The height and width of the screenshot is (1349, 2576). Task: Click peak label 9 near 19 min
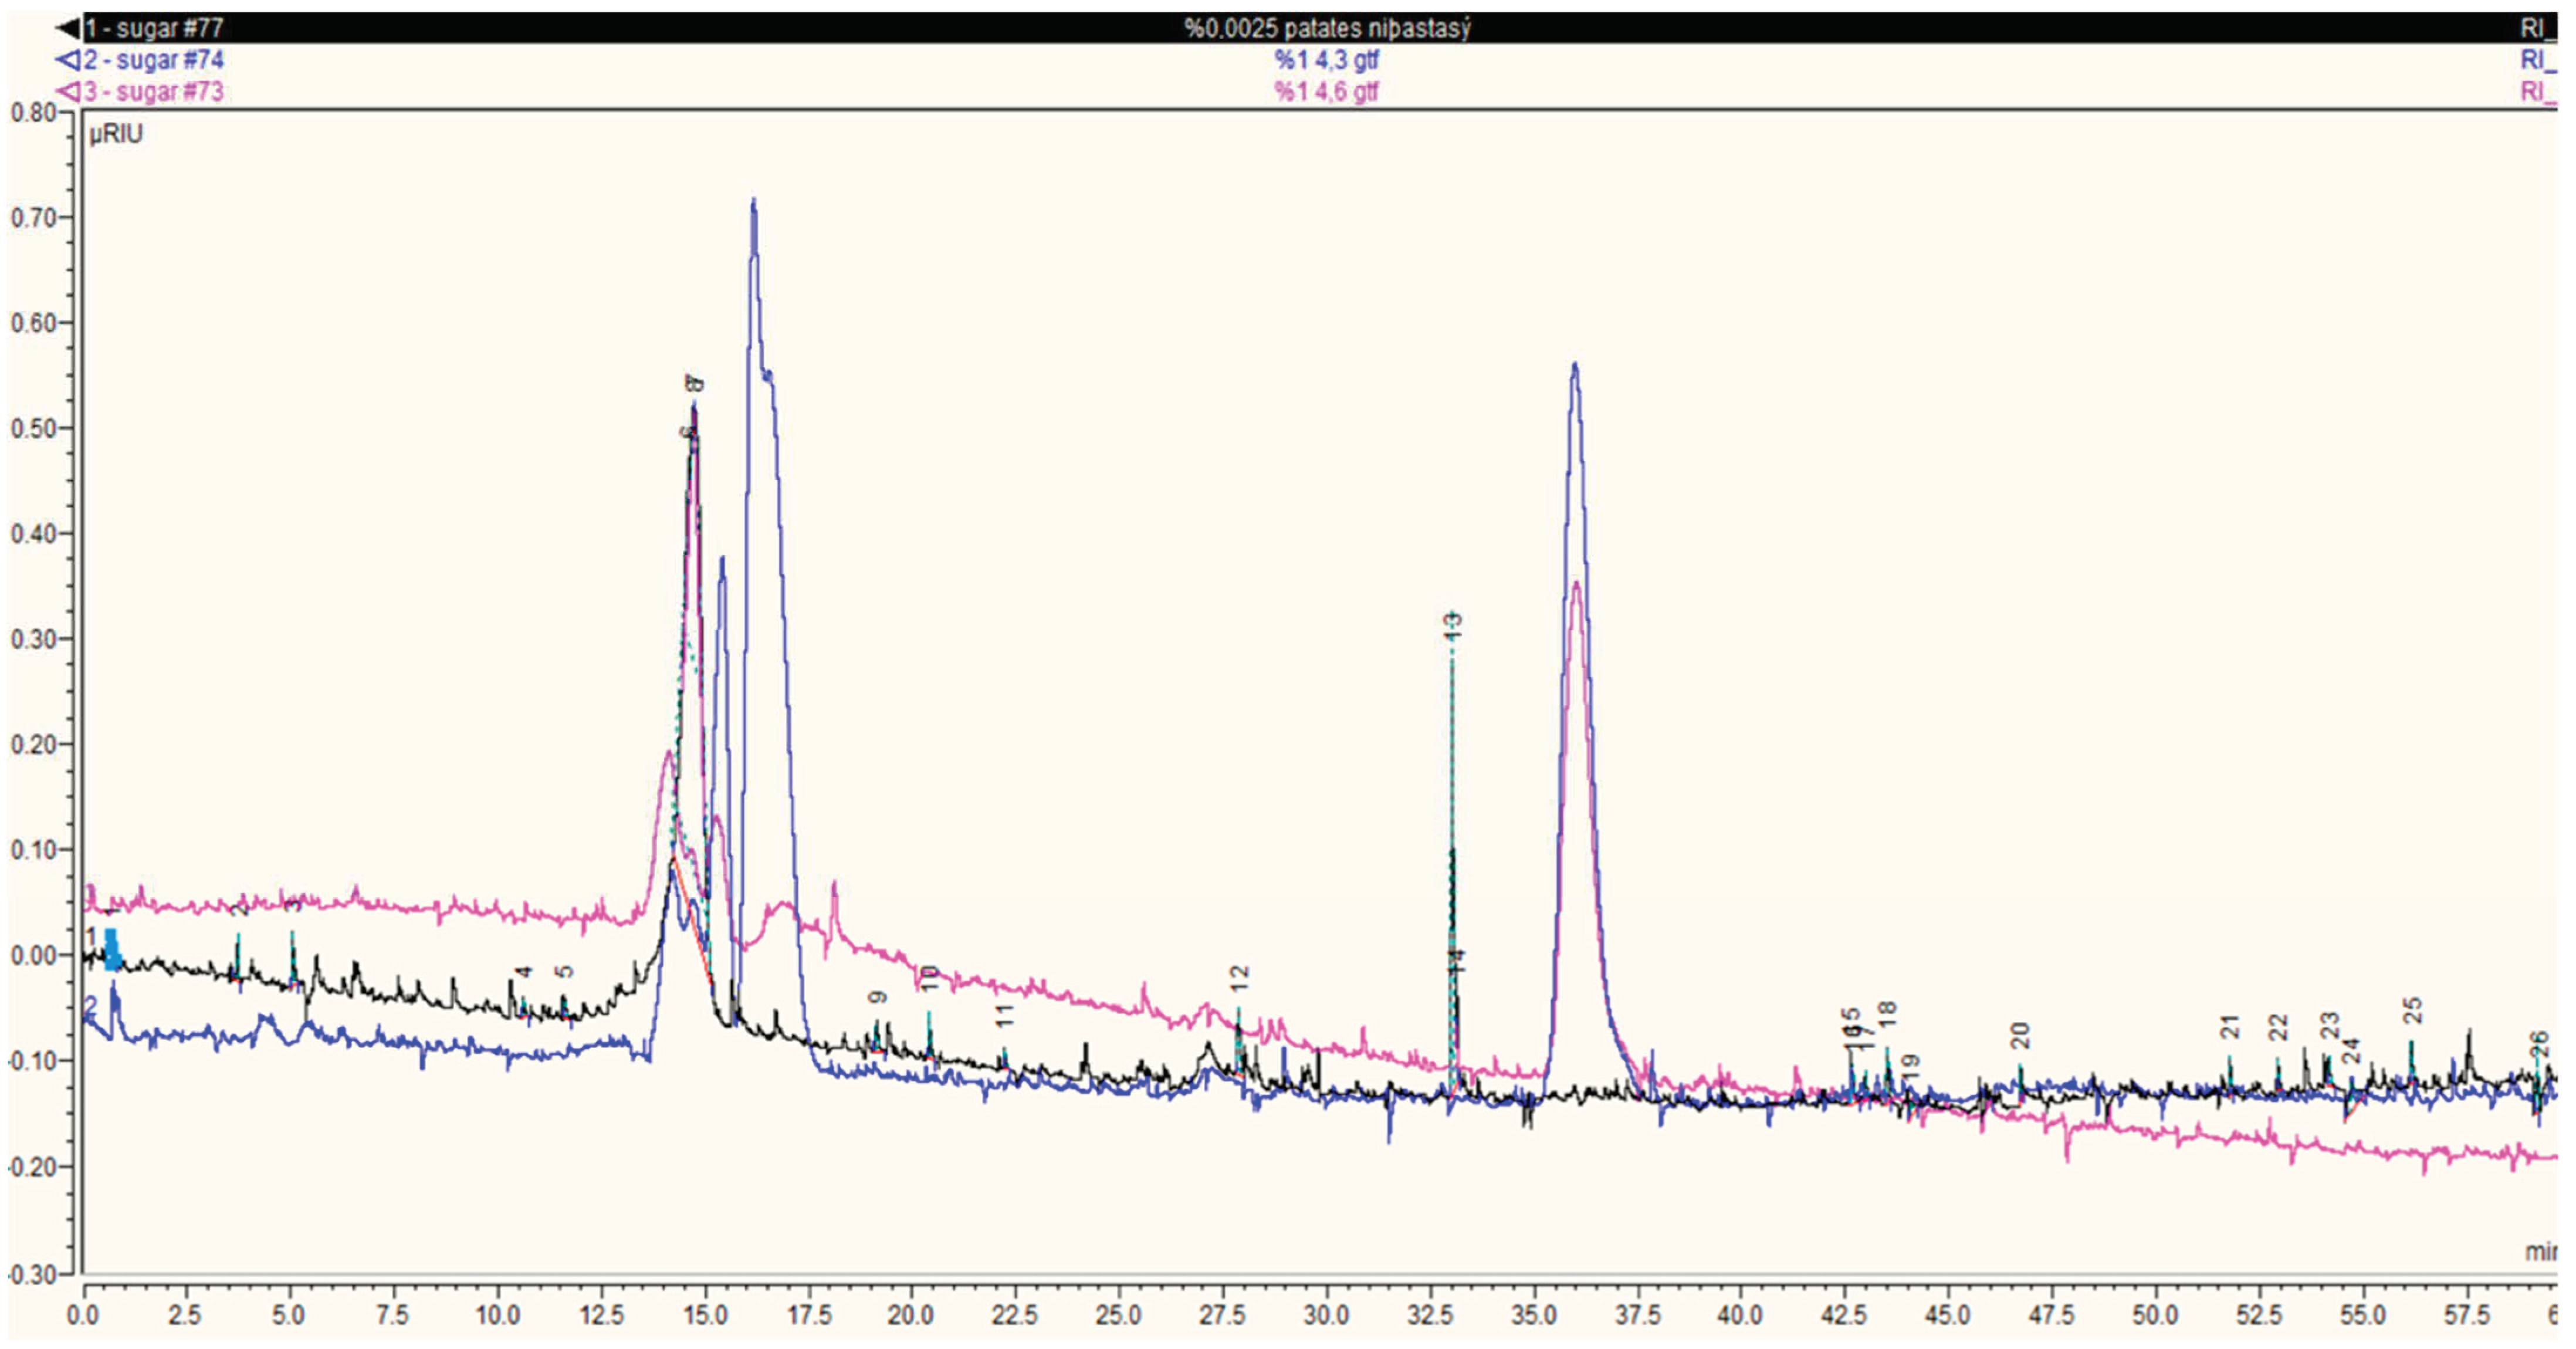pos(878,997)
